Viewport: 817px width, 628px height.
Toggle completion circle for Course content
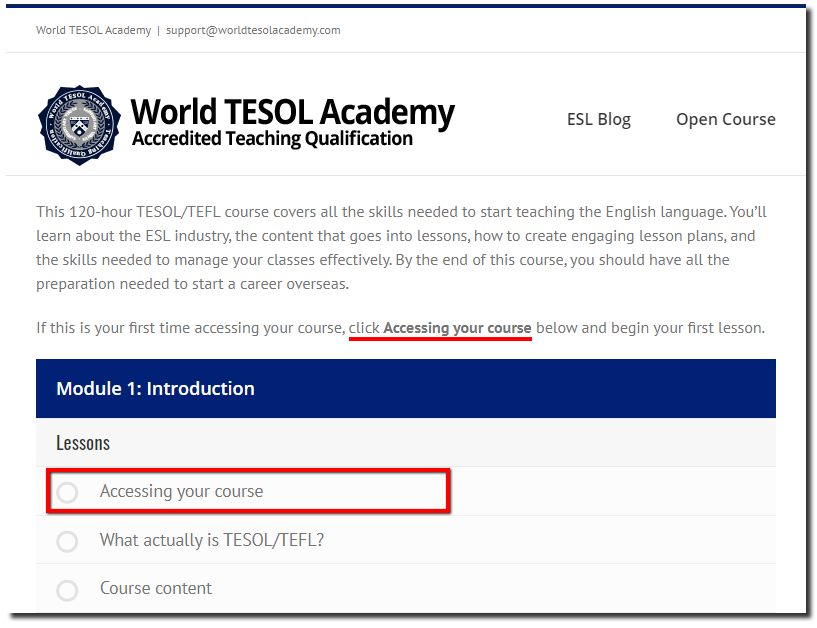[67, 590]
